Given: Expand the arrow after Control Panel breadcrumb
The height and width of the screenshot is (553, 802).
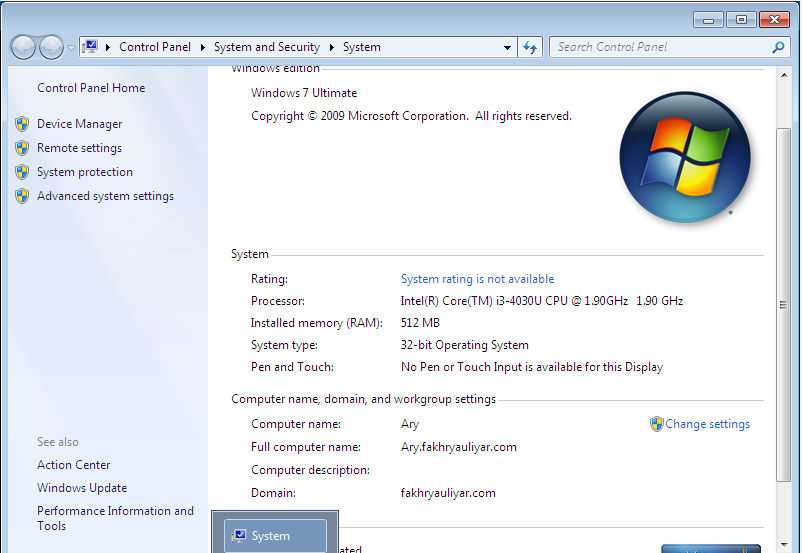Looking at the screenshot, I should pos(203,47).
